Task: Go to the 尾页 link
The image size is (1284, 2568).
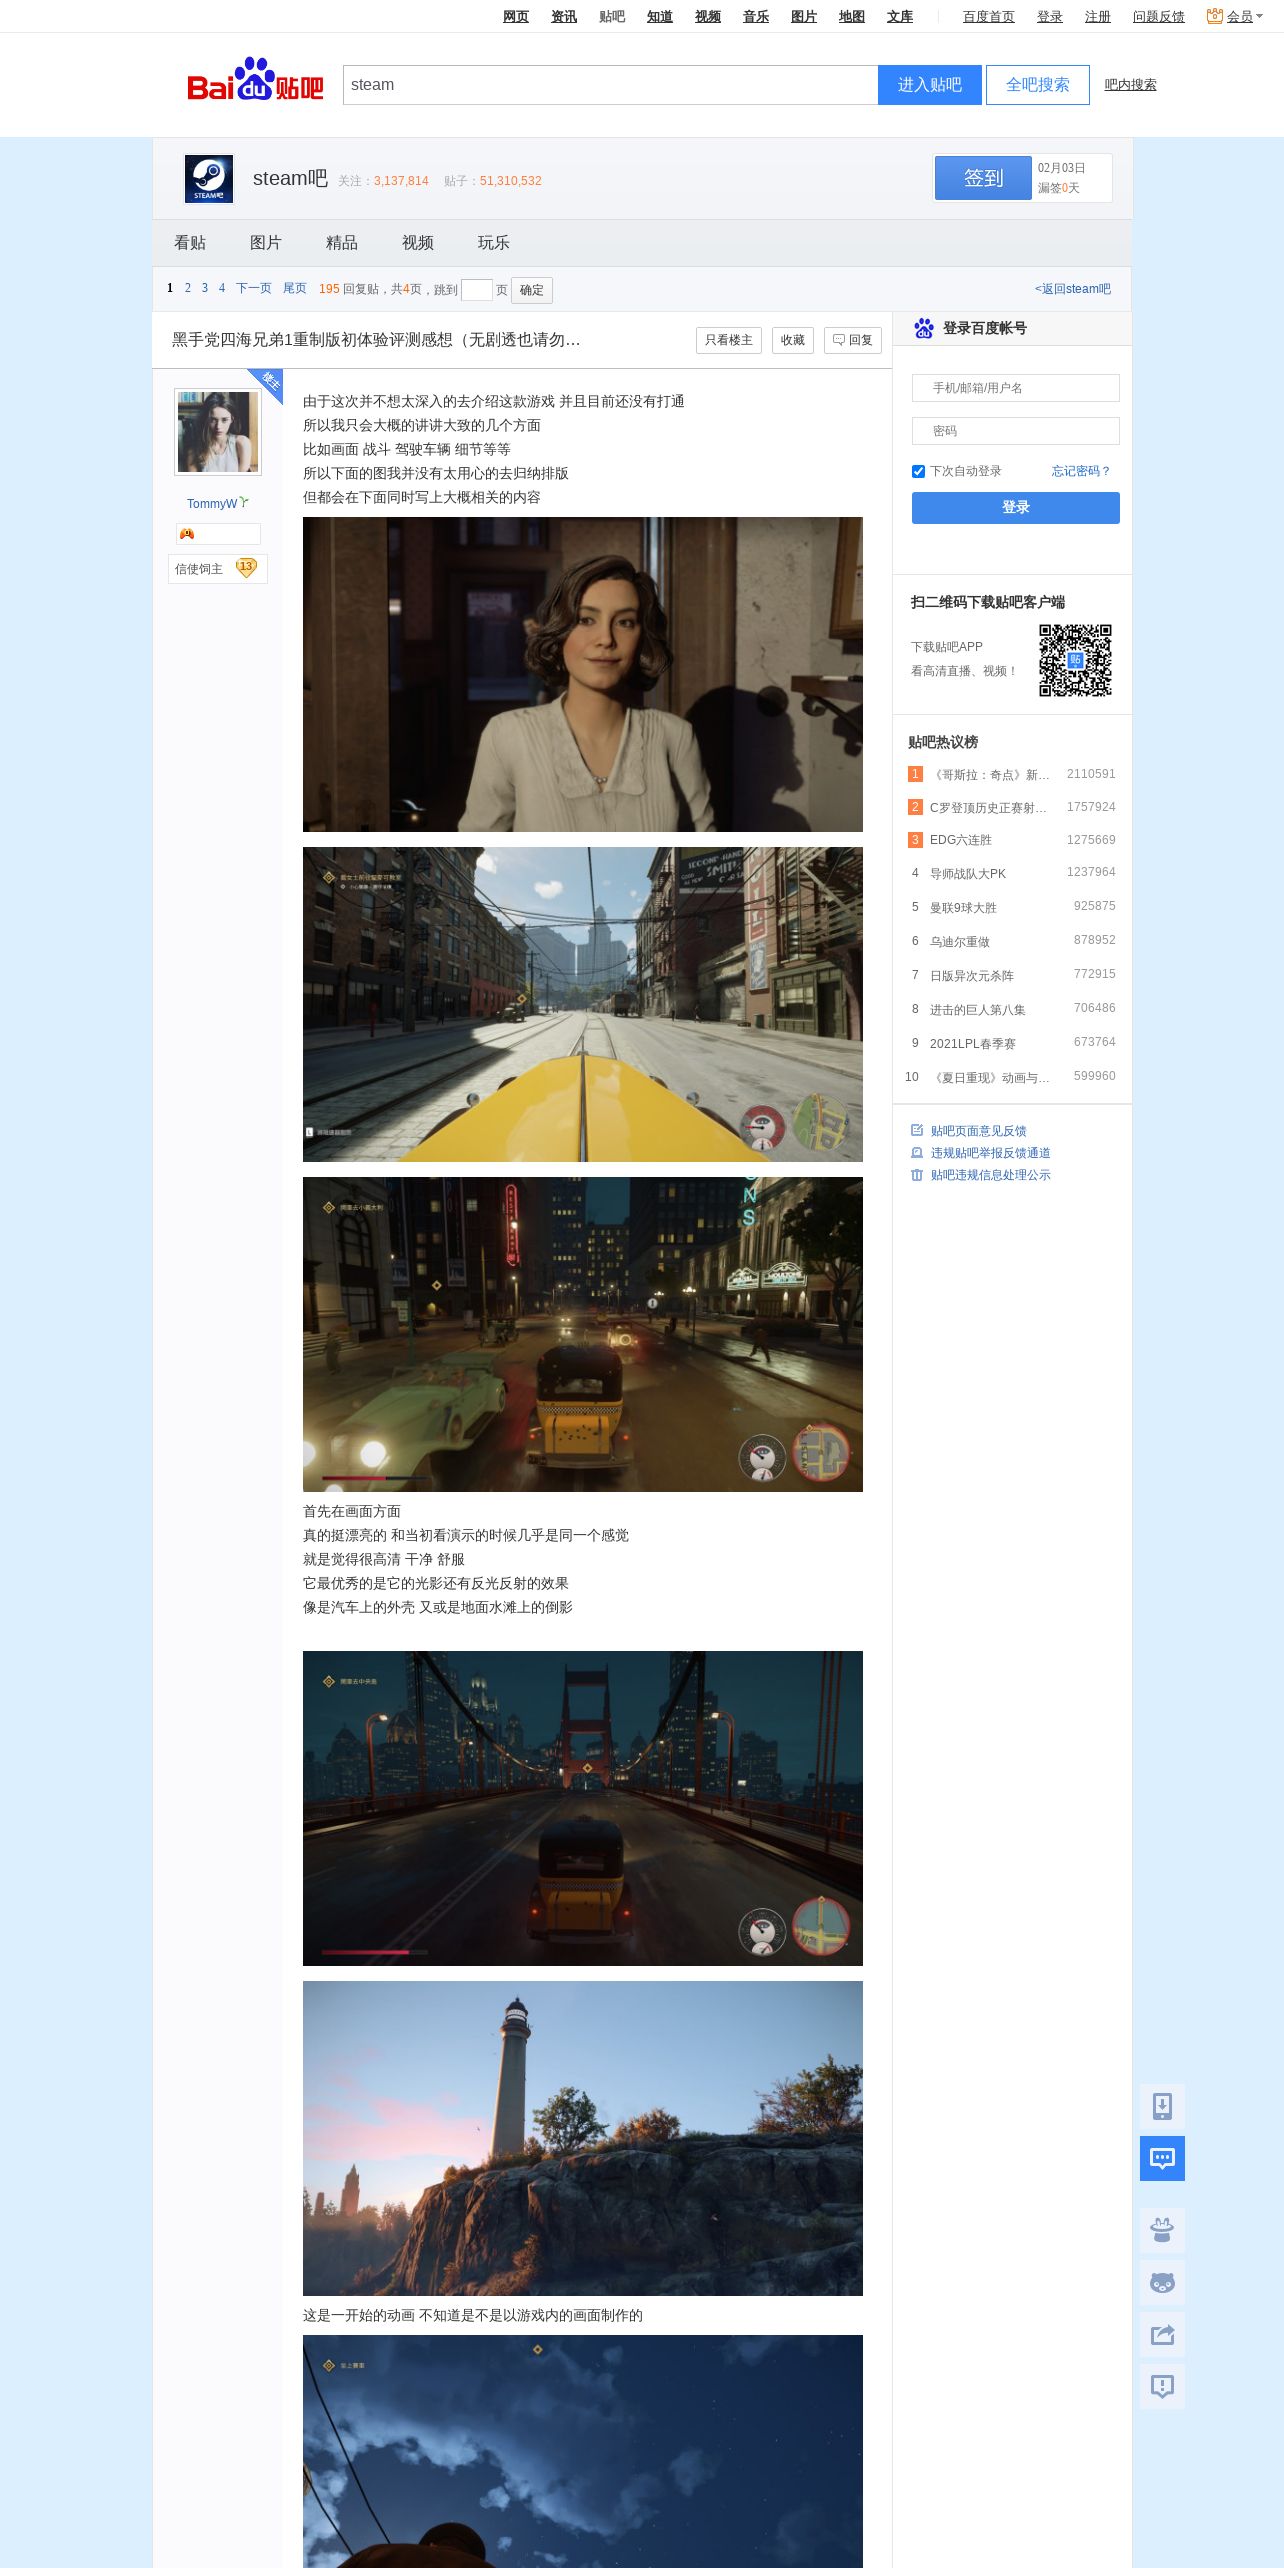Action: (x=295, y=288)
